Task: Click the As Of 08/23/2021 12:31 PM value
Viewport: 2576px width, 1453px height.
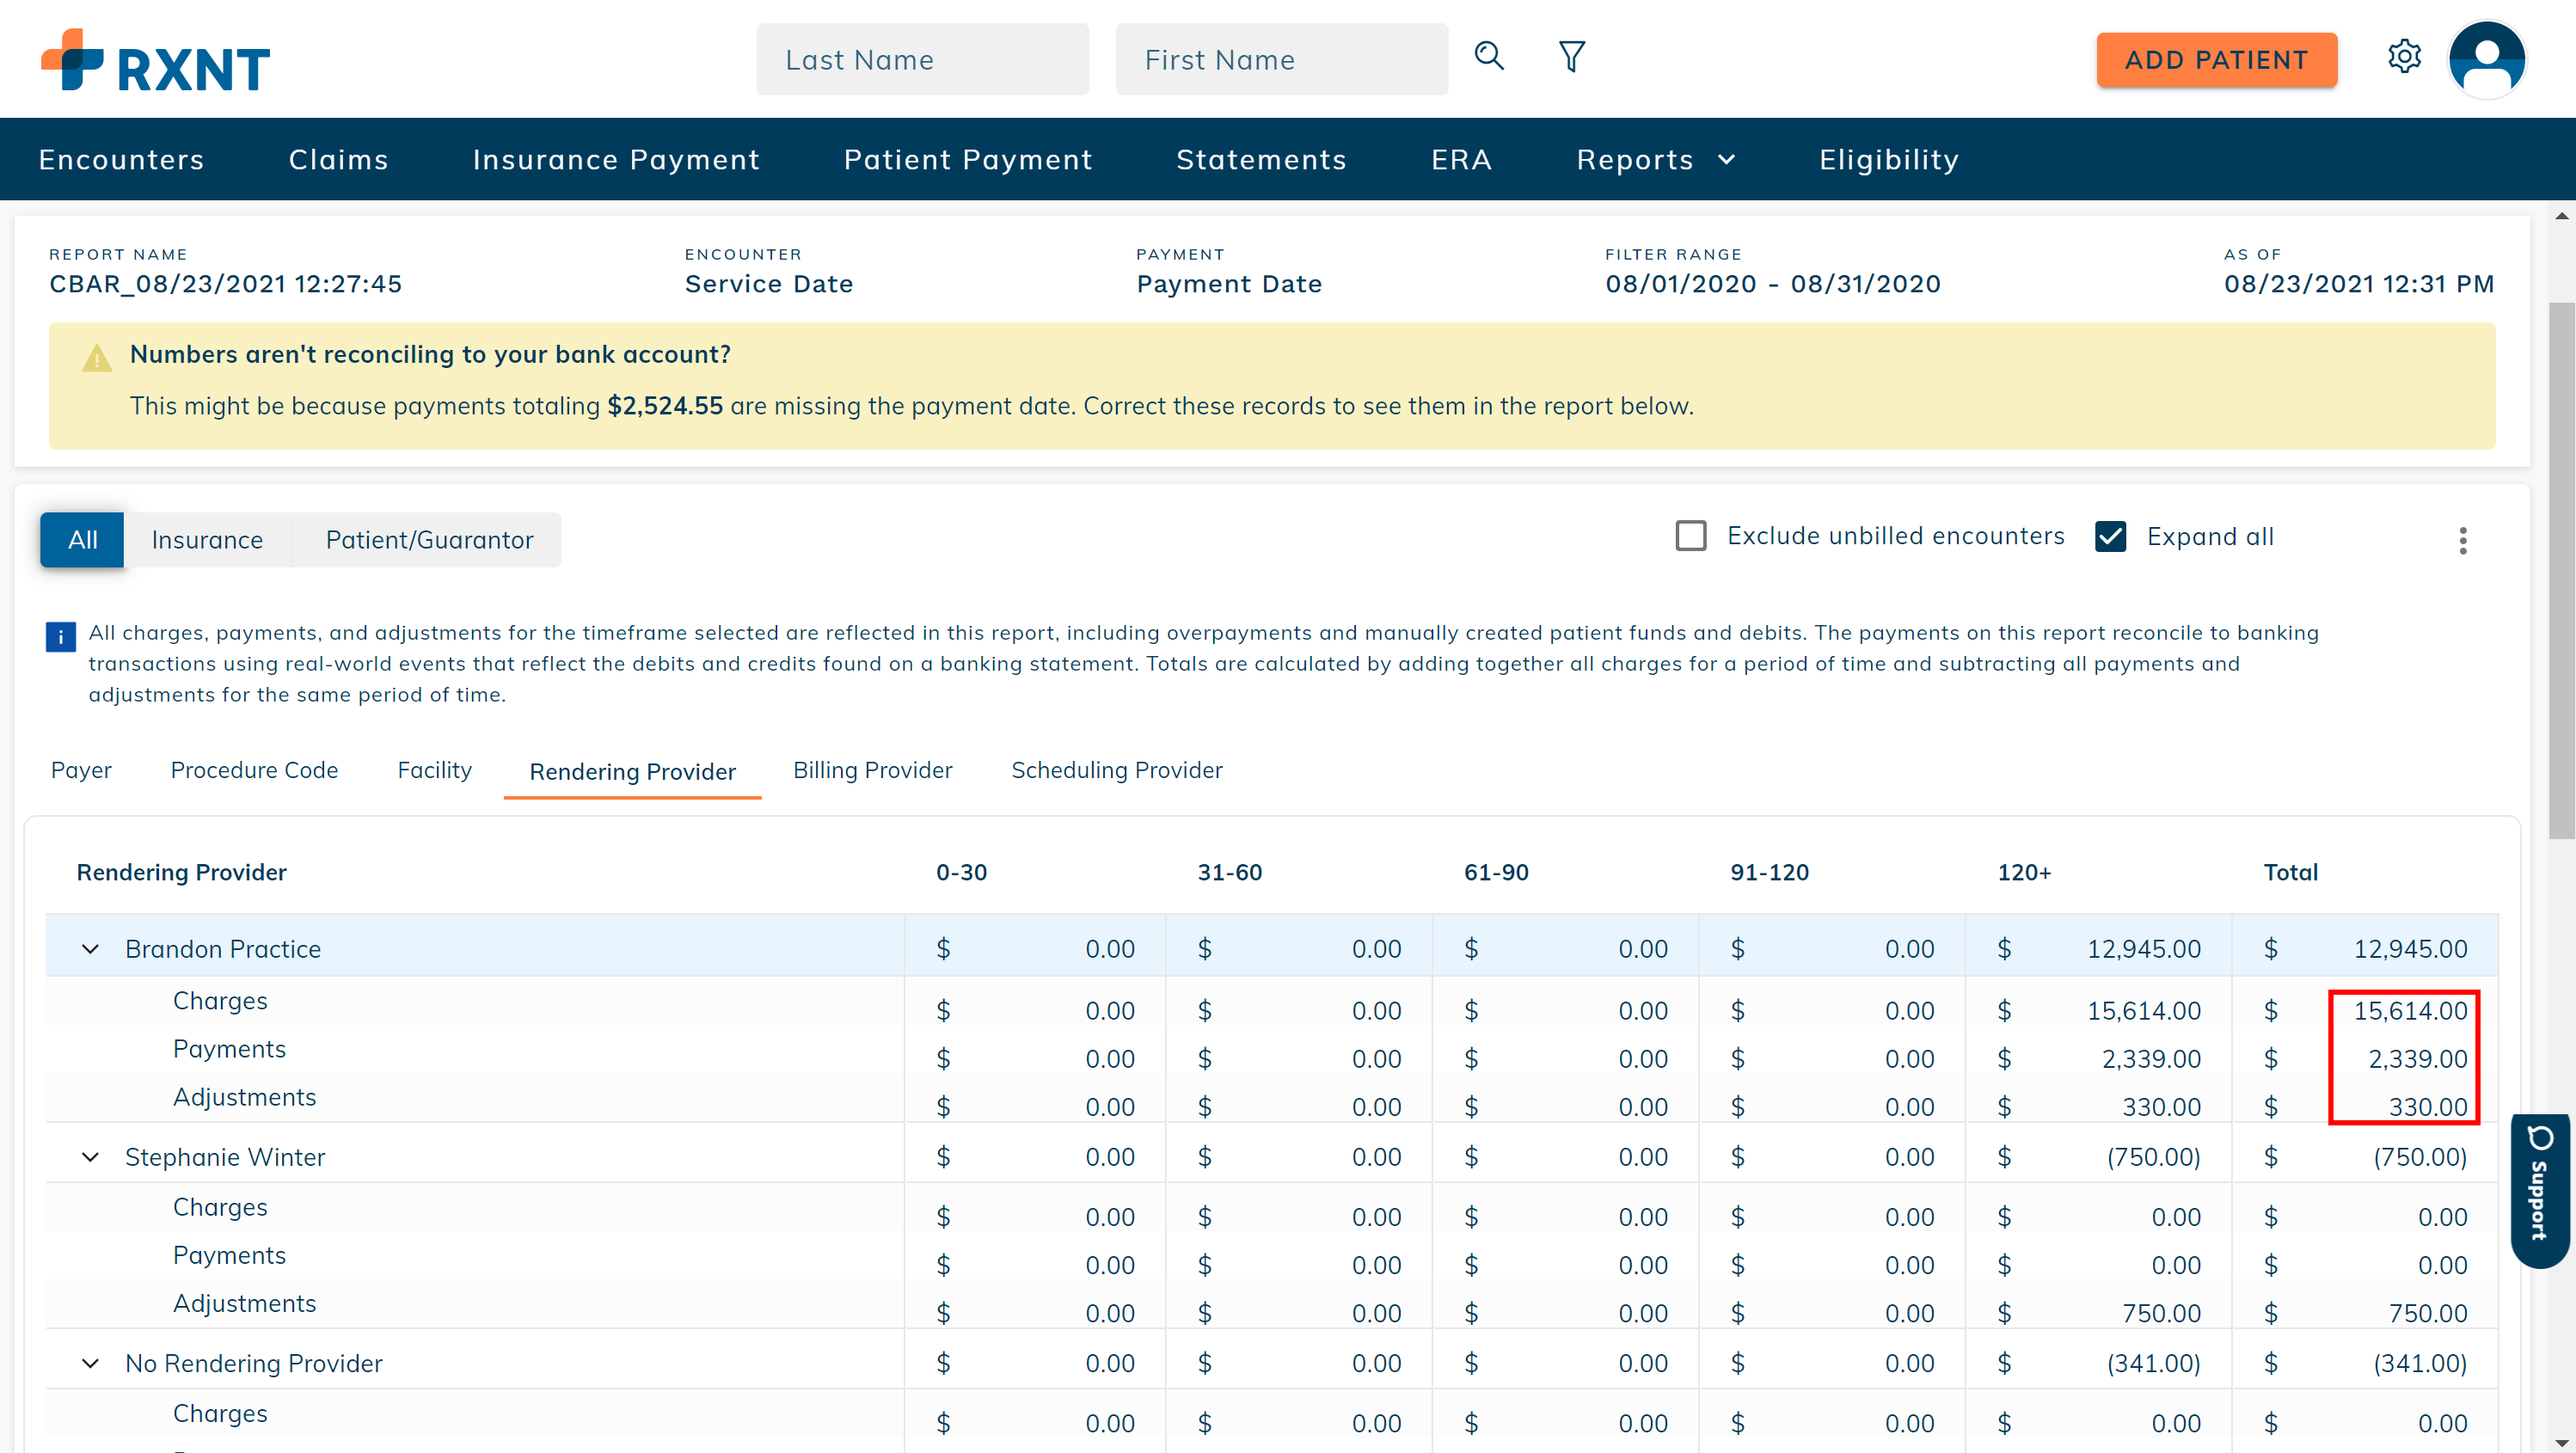Action: click(2358, 284)
